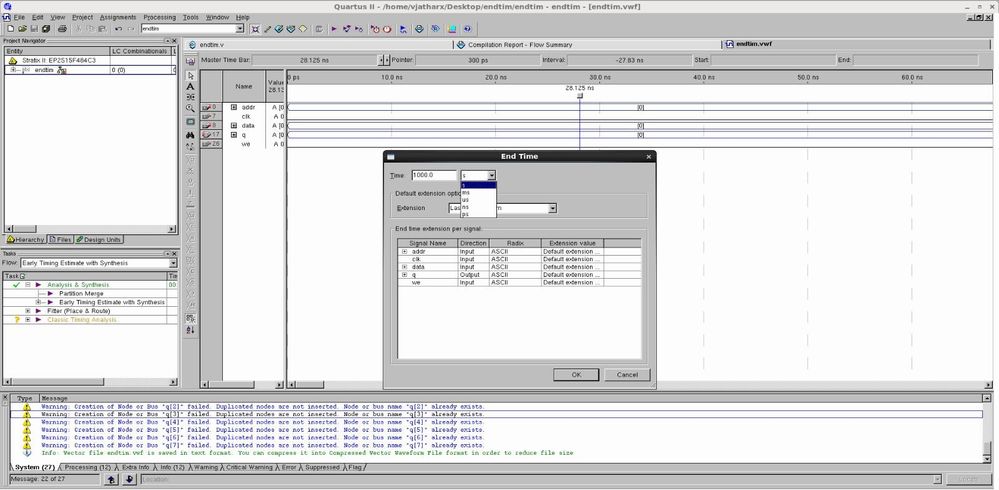This screenshot has height=490, width=999.
Task: Open the Help icon at toolbar end
Action: [468, 29]
